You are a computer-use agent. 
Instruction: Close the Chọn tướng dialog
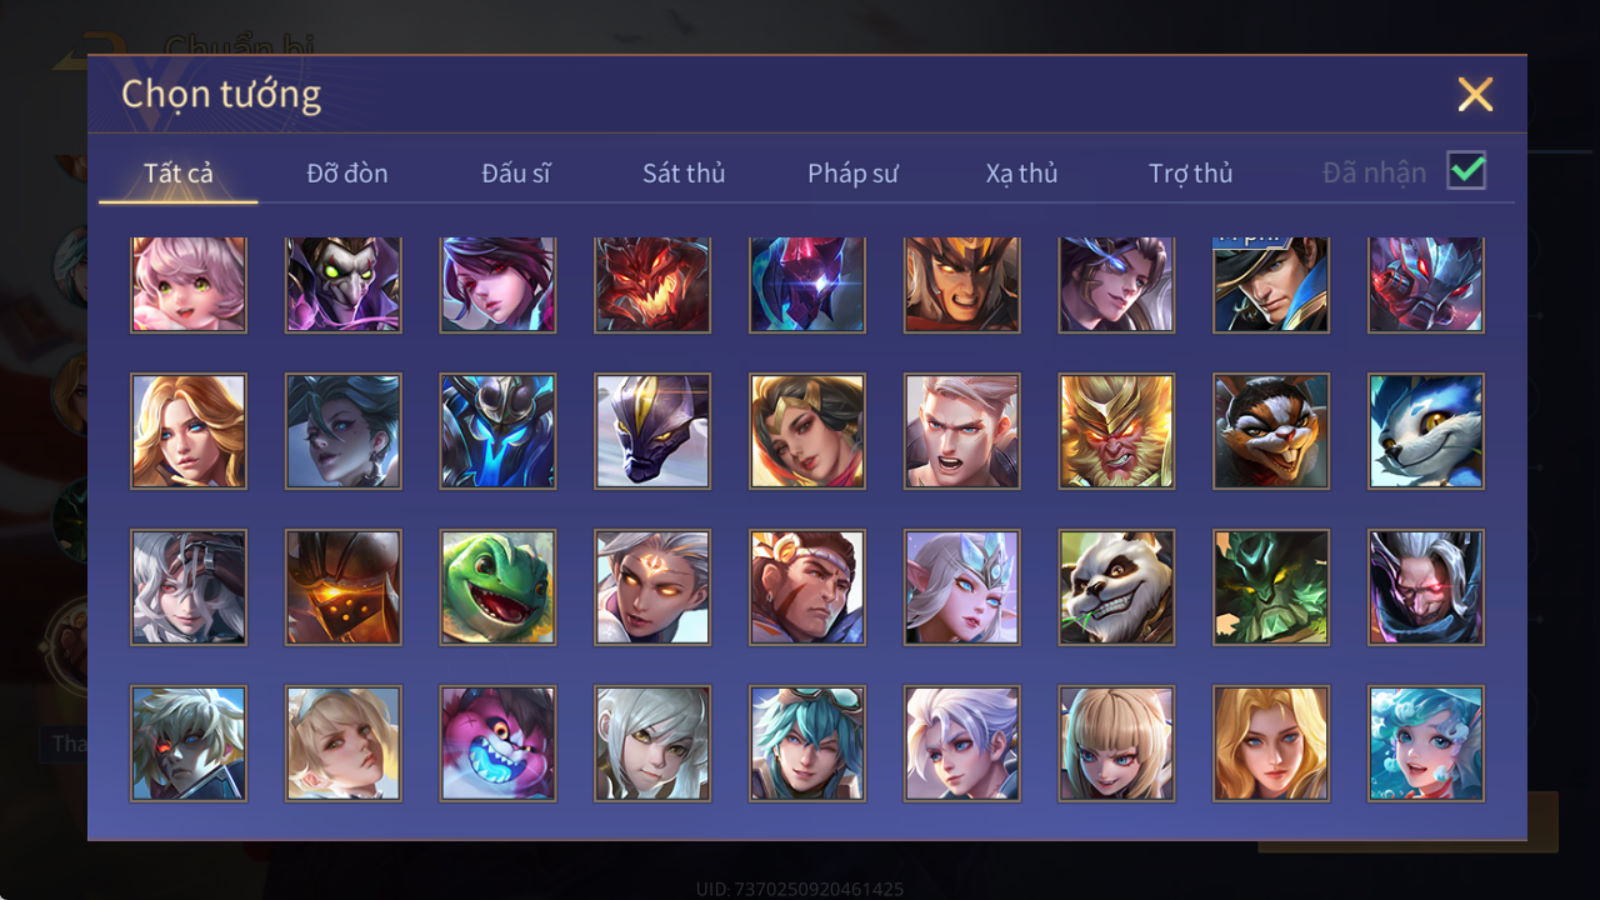click(1475, 94)
